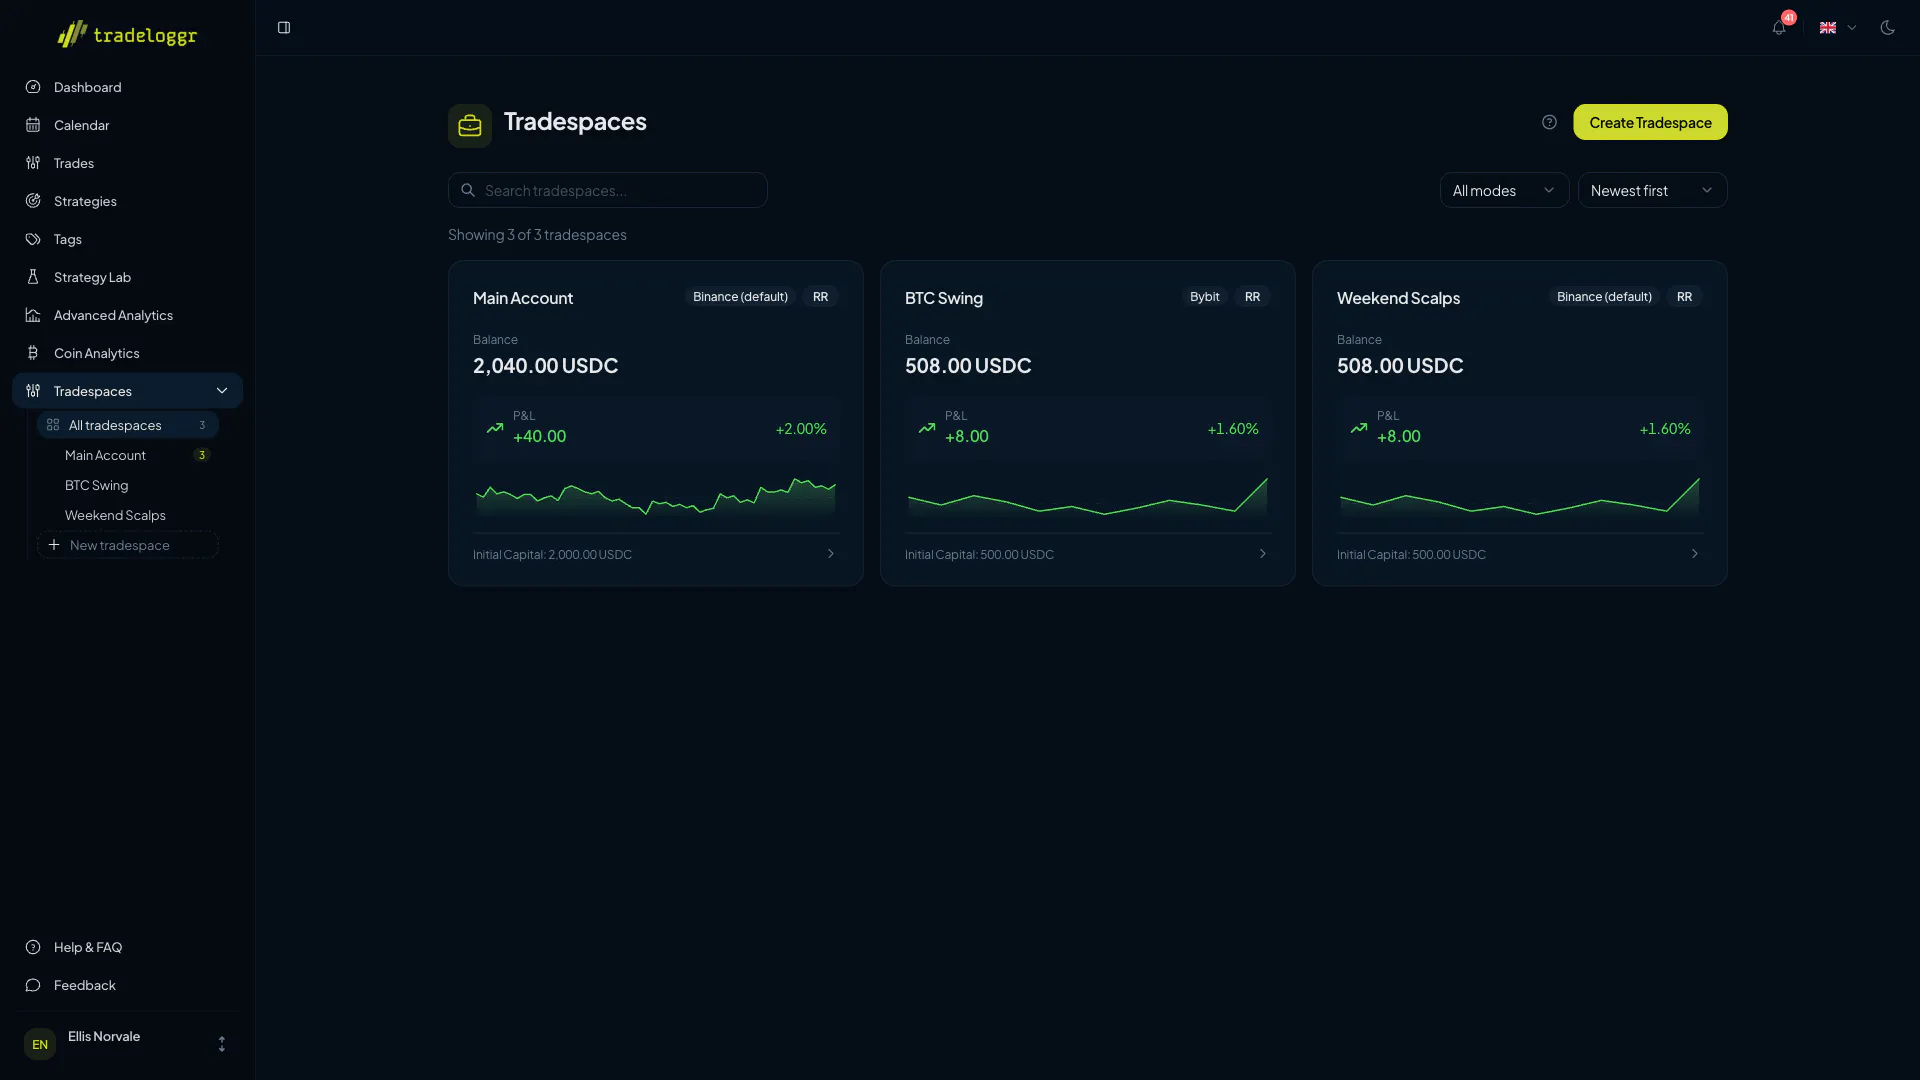Screen dimensions: 1920x1080
Task: Open the Coin Analytics bitcoin icon
Action: [x=33, y=353]
